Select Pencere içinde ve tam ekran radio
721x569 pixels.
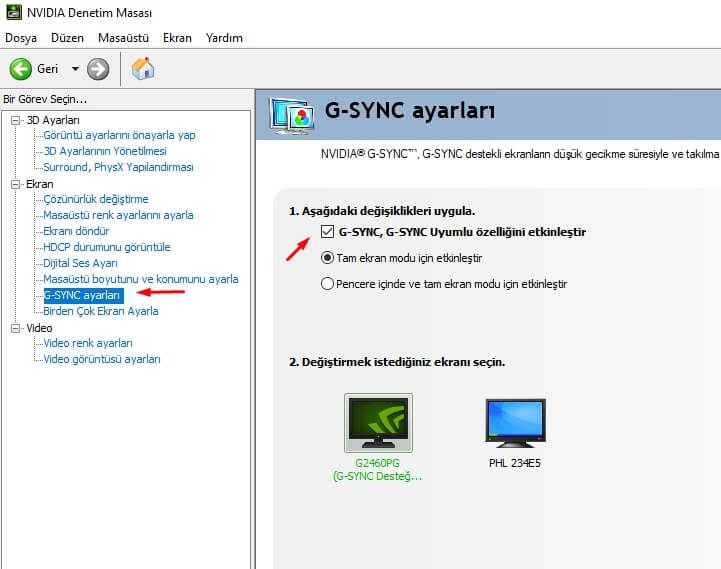click(327, 283)
